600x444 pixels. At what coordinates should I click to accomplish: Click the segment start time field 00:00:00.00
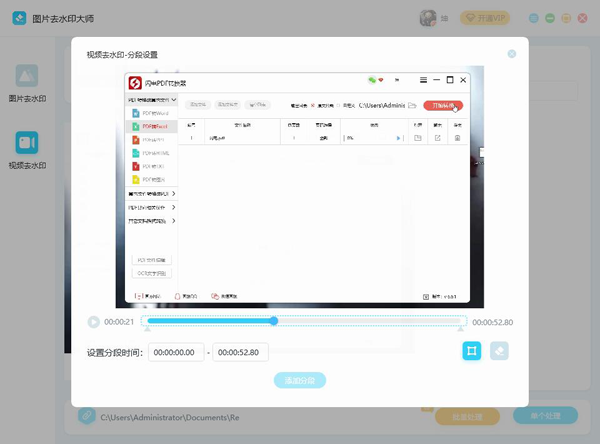tap(176, 352)
